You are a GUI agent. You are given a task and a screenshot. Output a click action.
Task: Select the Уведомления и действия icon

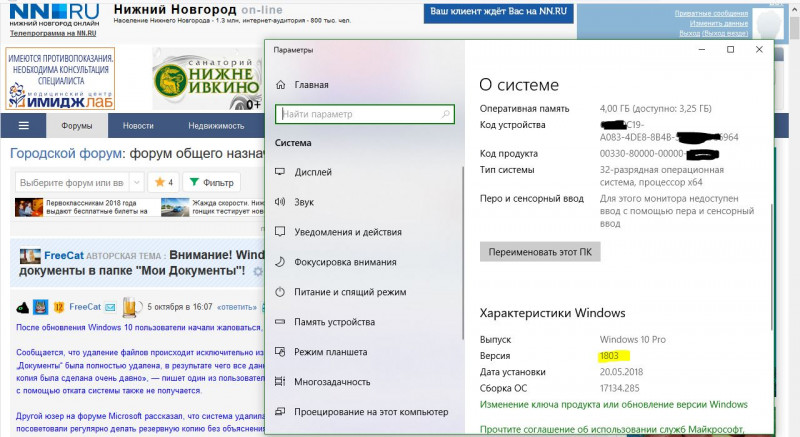click(x=280, y=232)
